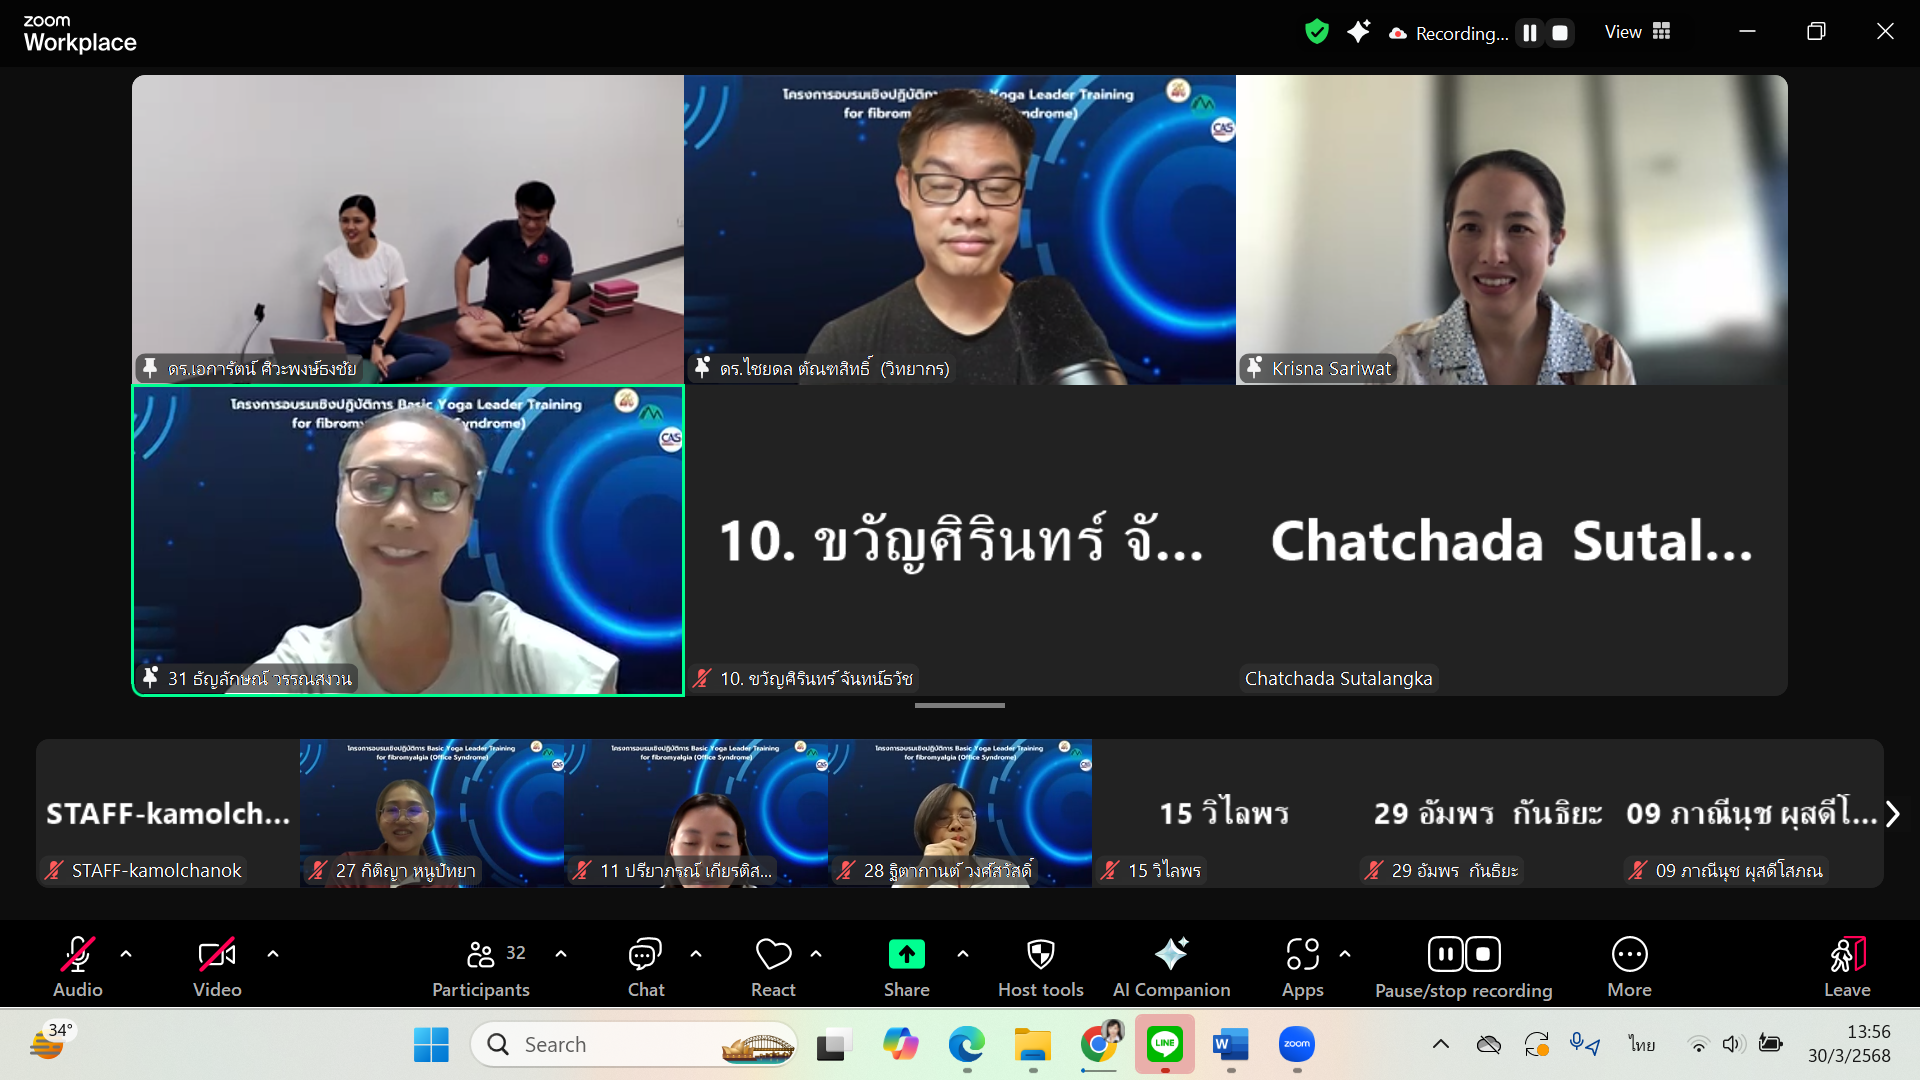Open the Apps icon in toolbar
The height and width of the screenshot is (1080, 1920).
(x=1302, y=955)
